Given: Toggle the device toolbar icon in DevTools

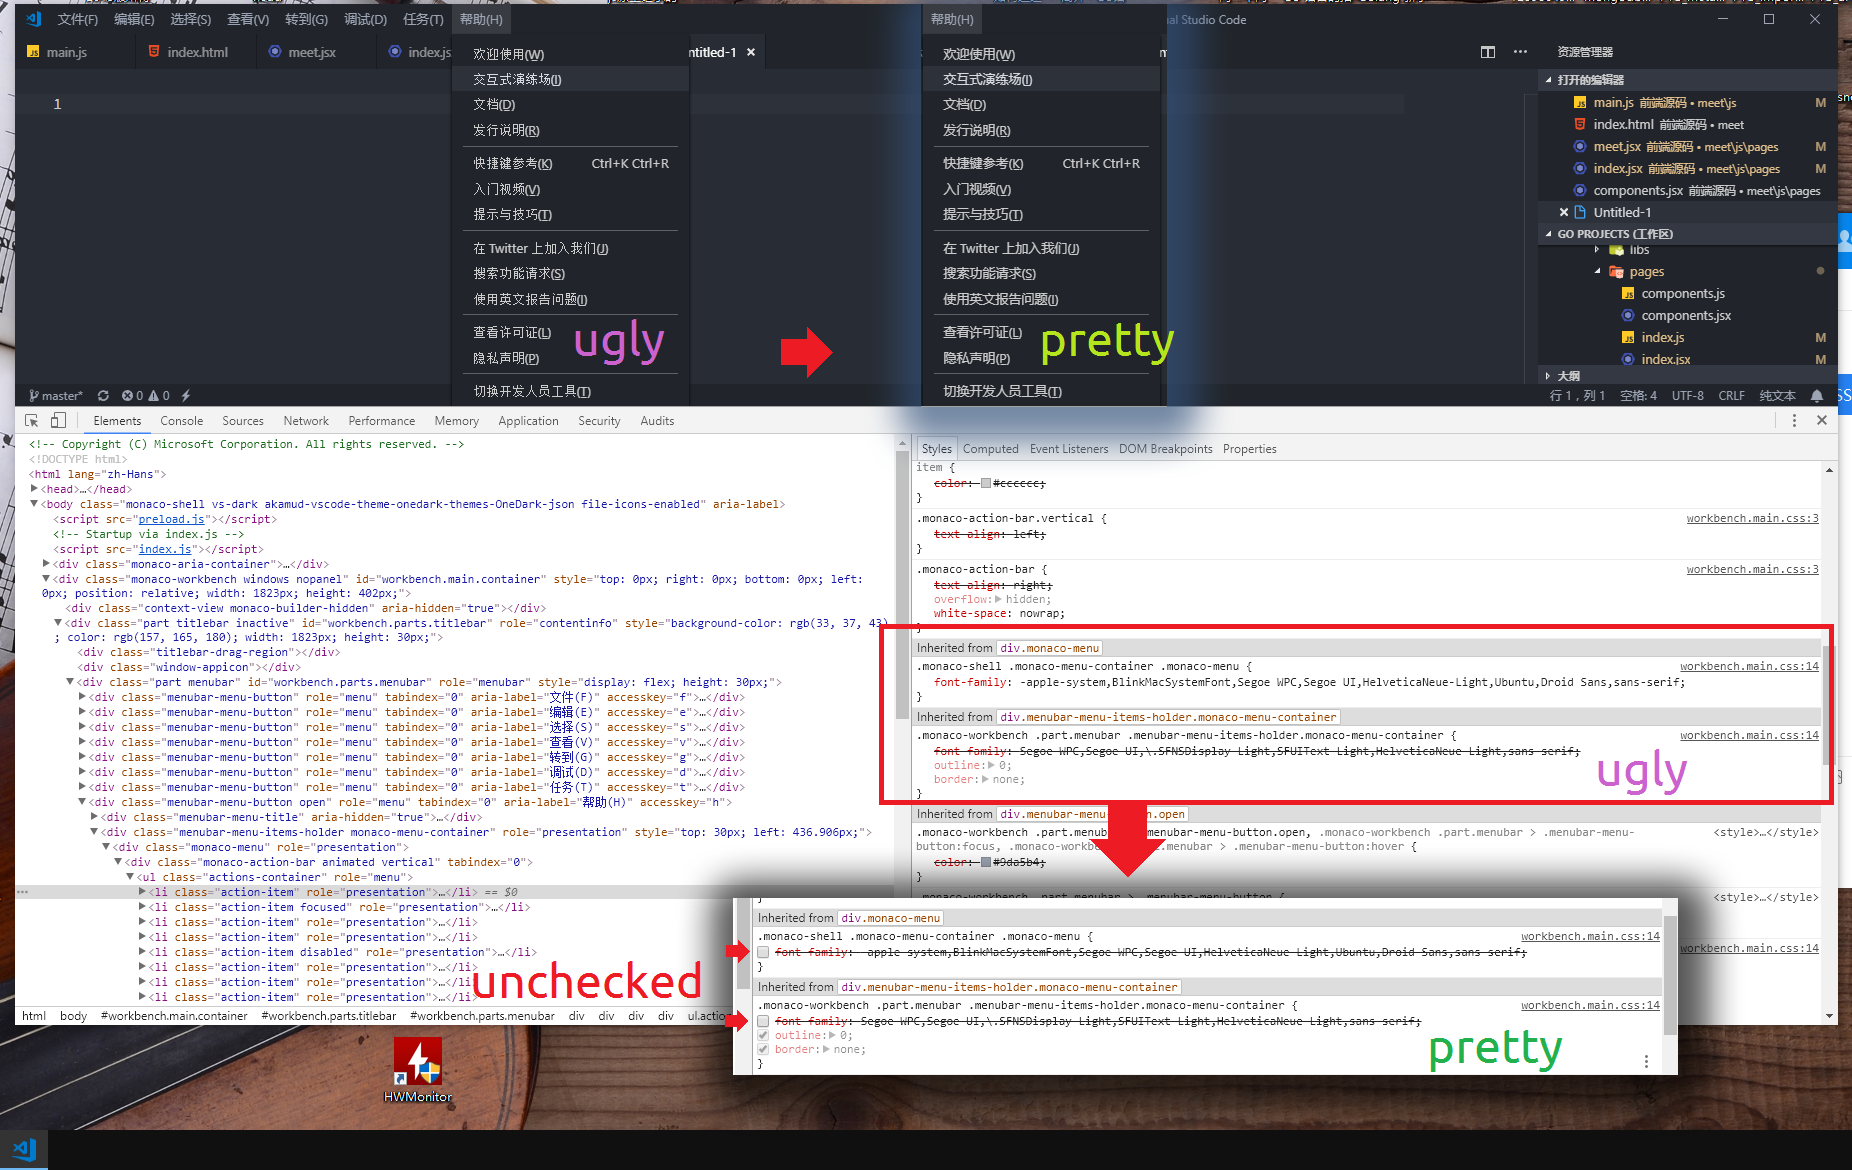Looking at the screenshot, I should click(58, 420).
